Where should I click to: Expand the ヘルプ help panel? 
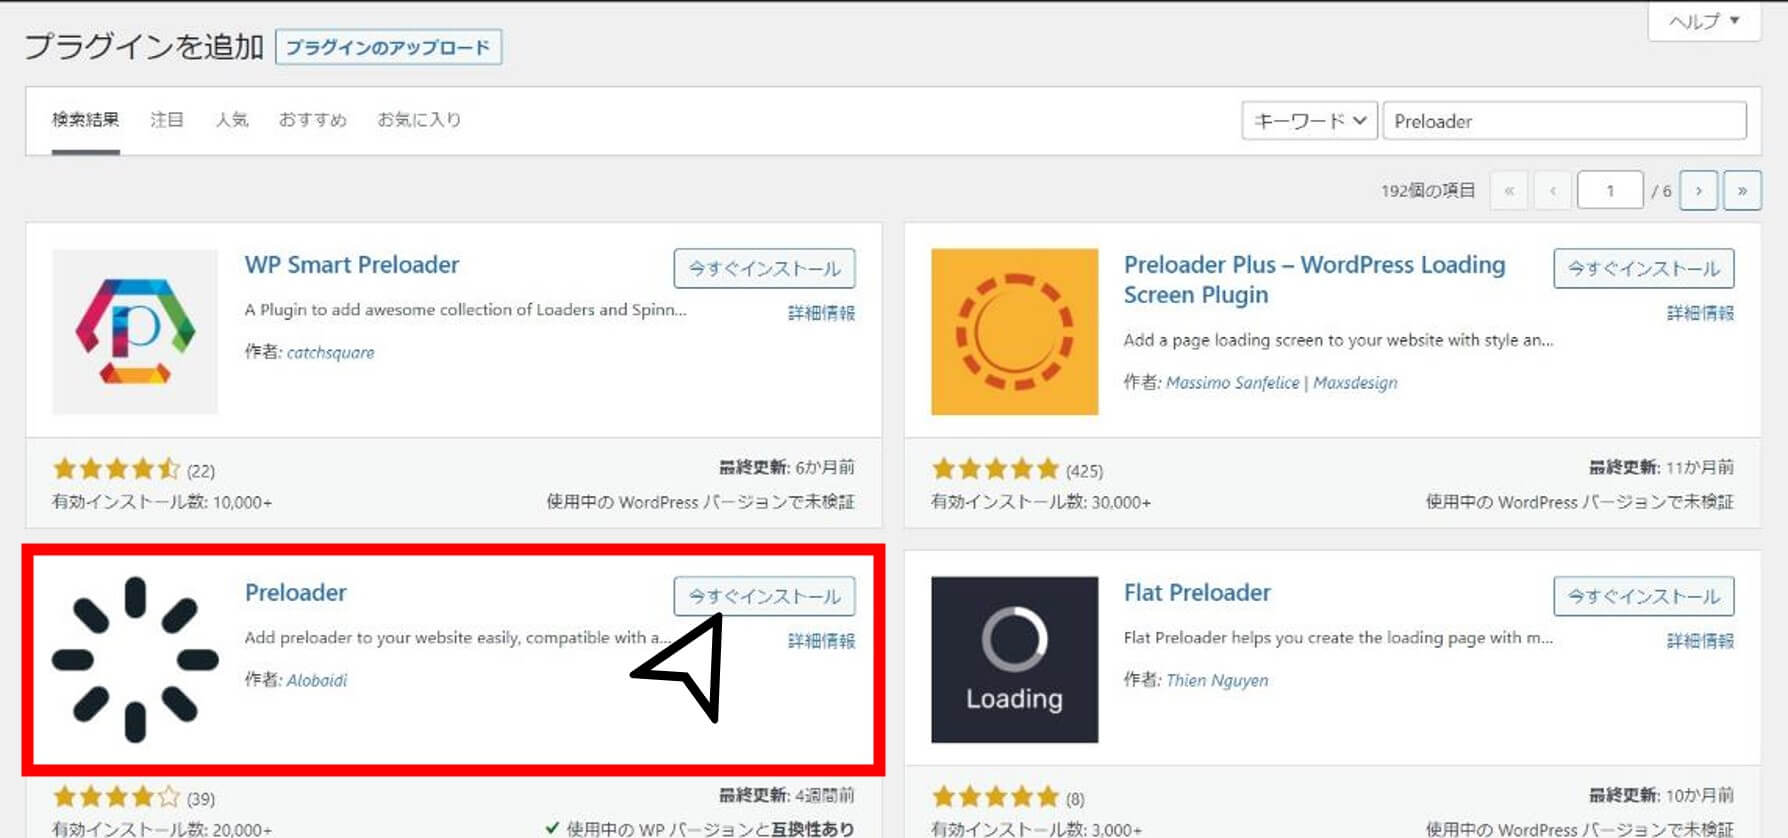[x=1704, y=21]
